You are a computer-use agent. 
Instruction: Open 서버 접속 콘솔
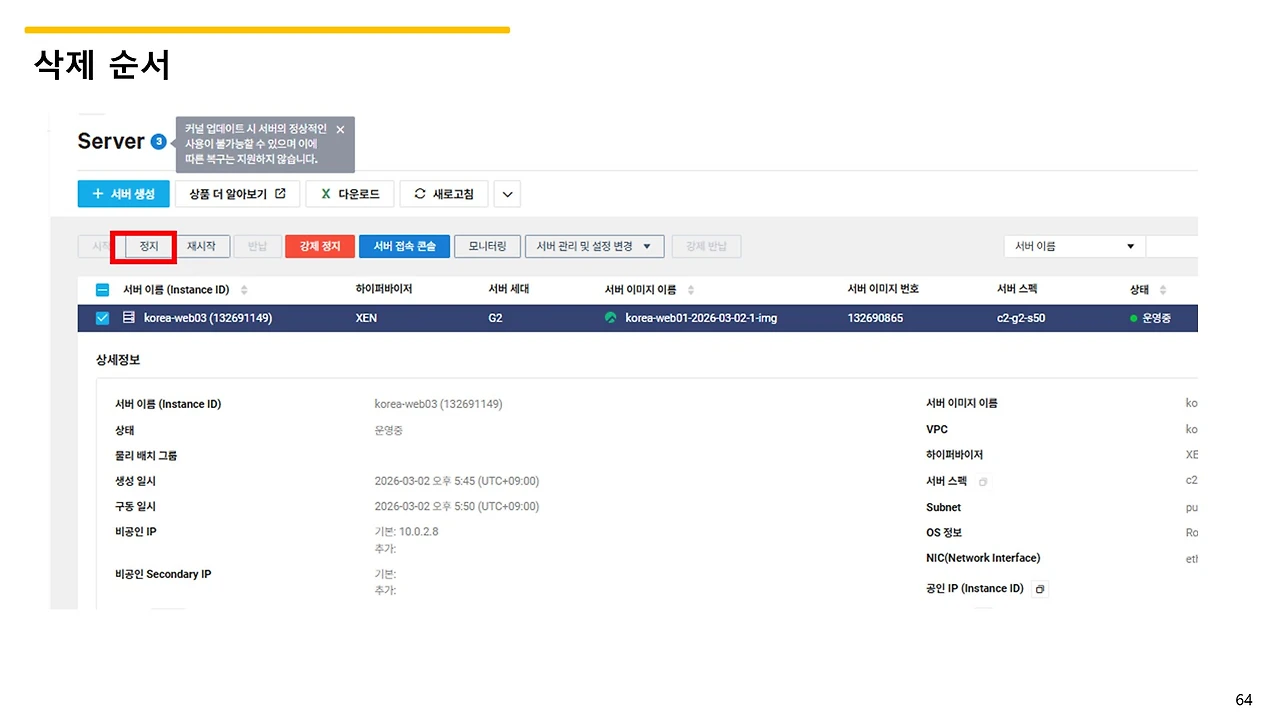pyautogui.click(x=404, y=246)
